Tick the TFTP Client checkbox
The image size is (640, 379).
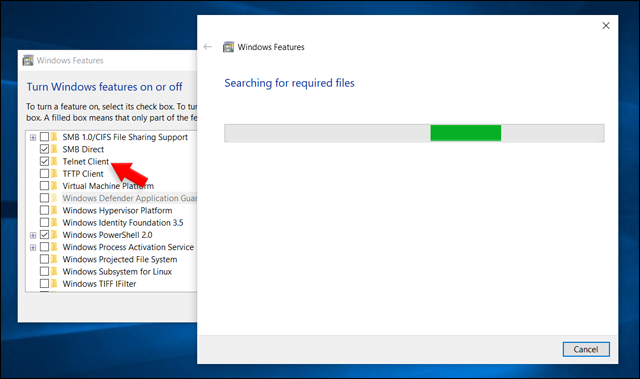(x=44, y=173)
